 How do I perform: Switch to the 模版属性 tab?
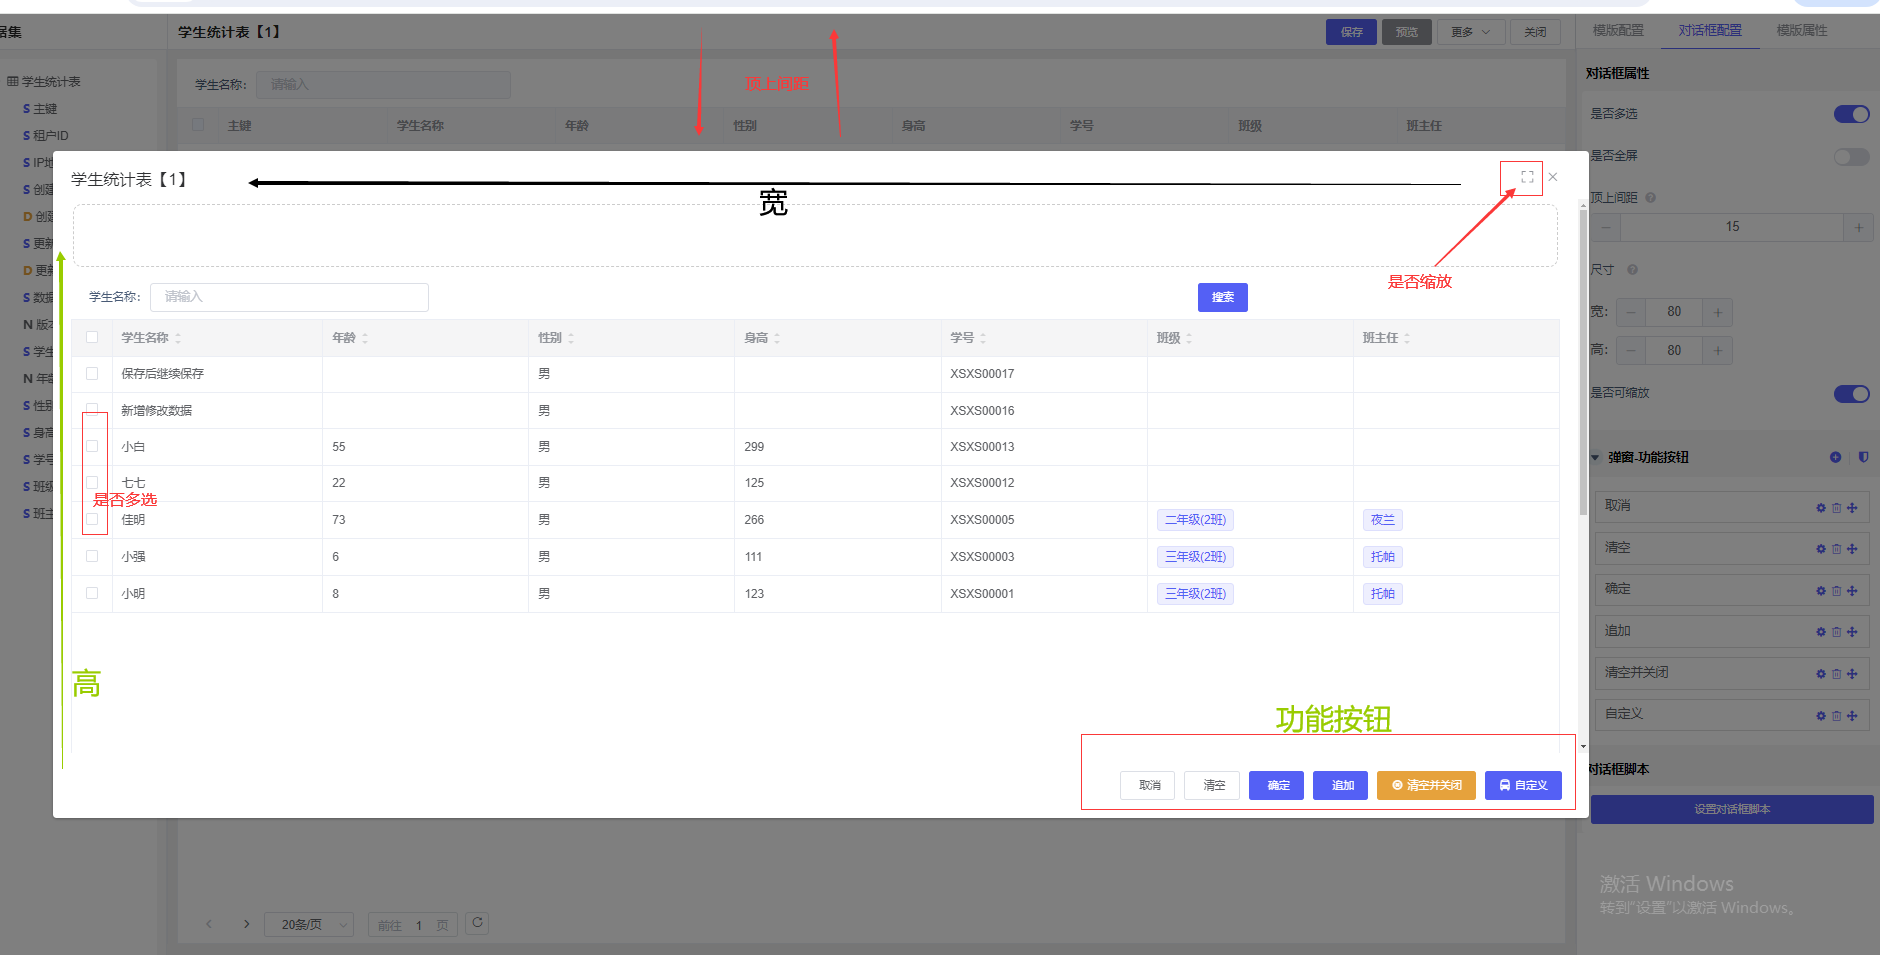point(1801,31)
